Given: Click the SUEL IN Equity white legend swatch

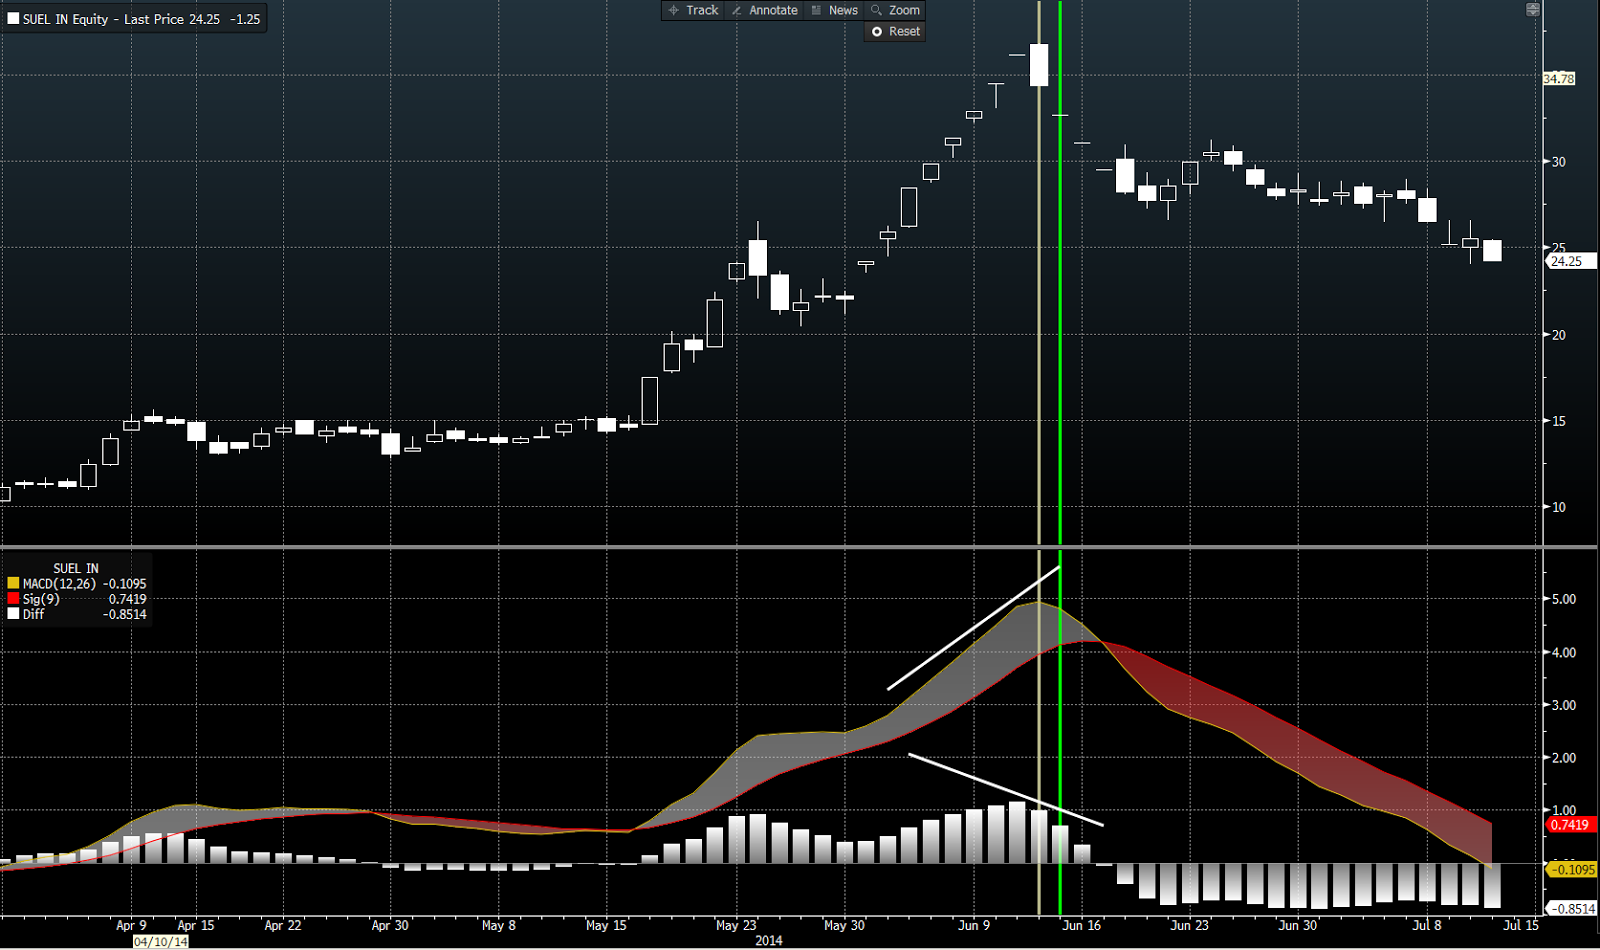Looking at the screenshot, I should click(13, 19).
